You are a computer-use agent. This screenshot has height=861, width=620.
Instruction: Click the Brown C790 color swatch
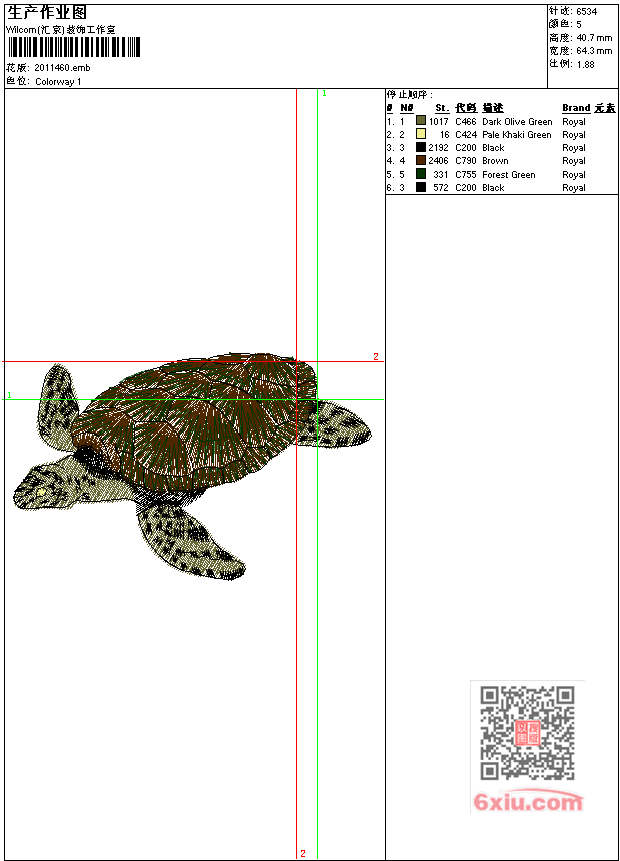pyautogui.click(x=421, y=160)
